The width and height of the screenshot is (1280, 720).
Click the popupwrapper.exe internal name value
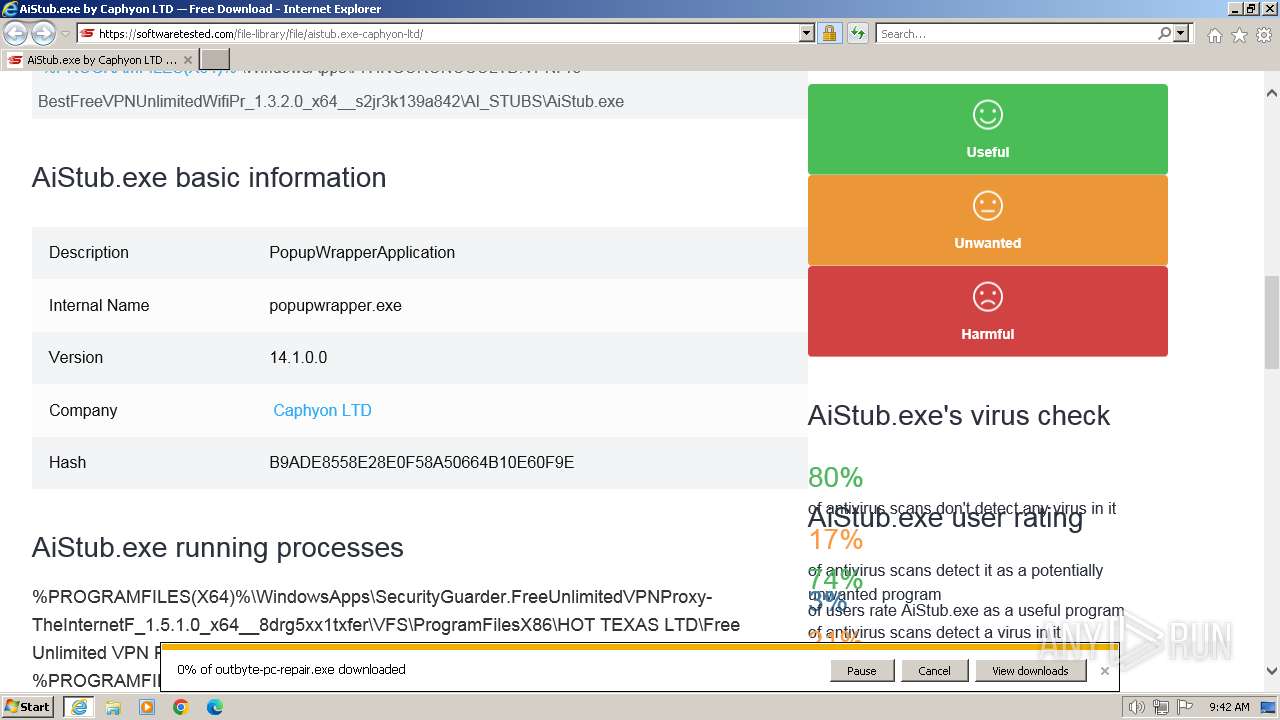[335, 306]
